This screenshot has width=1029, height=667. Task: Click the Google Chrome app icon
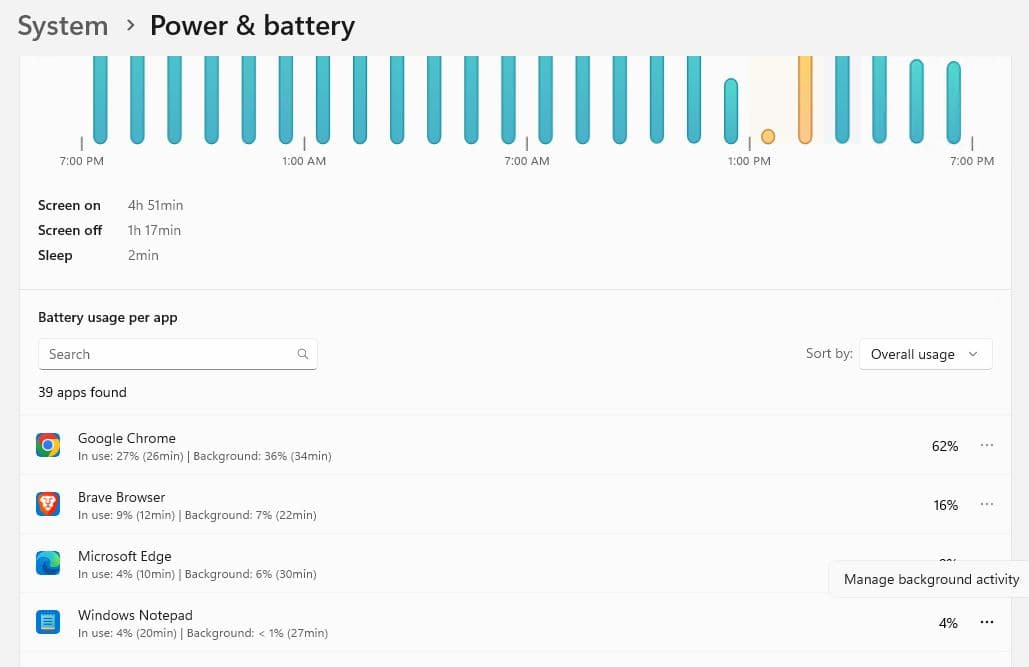tap(48, 446)
